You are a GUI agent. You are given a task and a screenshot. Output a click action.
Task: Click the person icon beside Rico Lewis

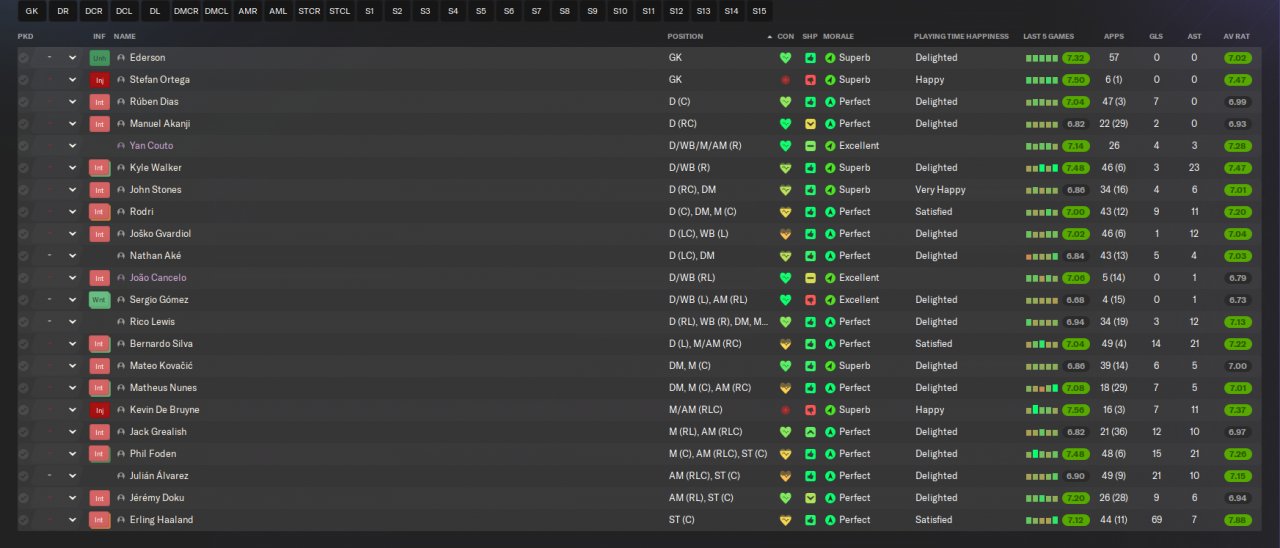(x=121, y=322)
